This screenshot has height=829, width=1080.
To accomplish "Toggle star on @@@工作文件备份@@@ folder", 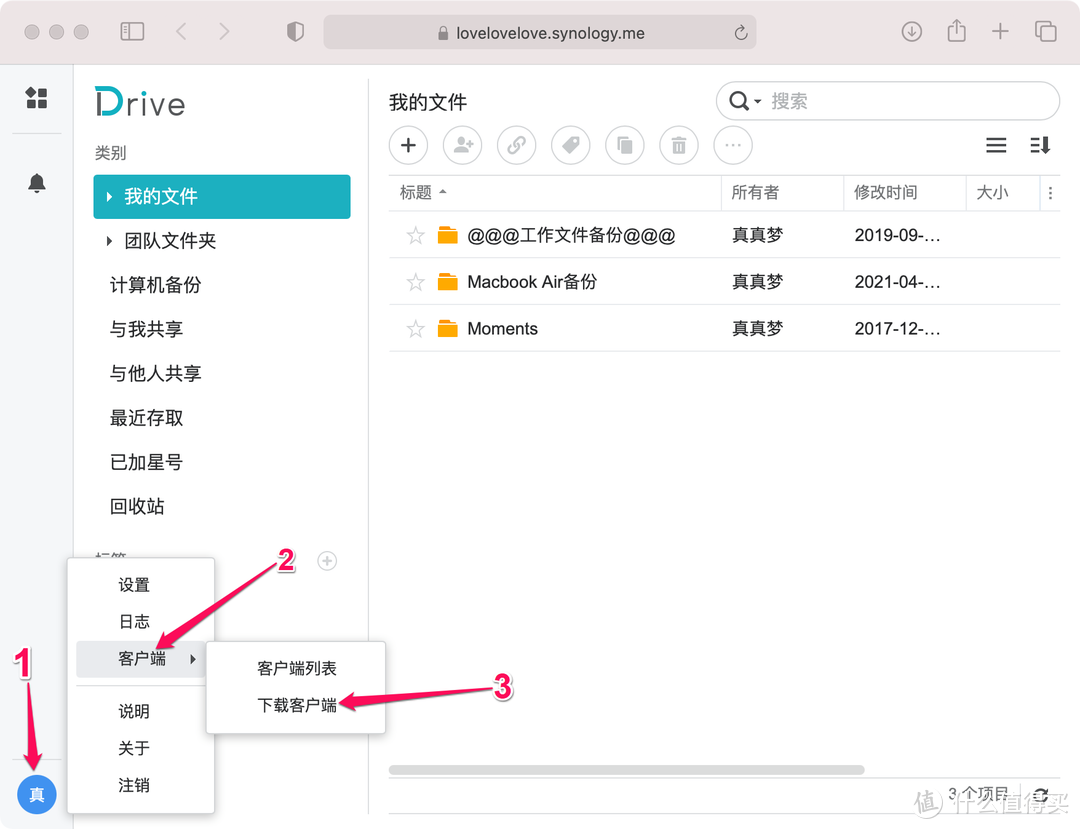I will [x=416, y=236].
